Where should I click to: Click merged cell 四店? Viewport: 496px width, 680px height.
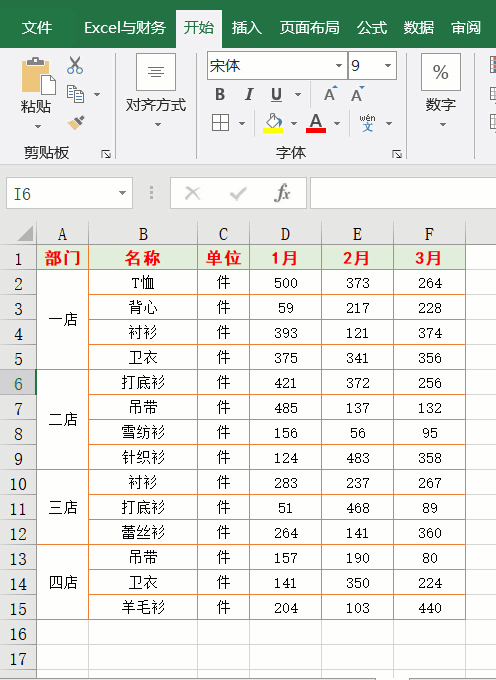62,582
